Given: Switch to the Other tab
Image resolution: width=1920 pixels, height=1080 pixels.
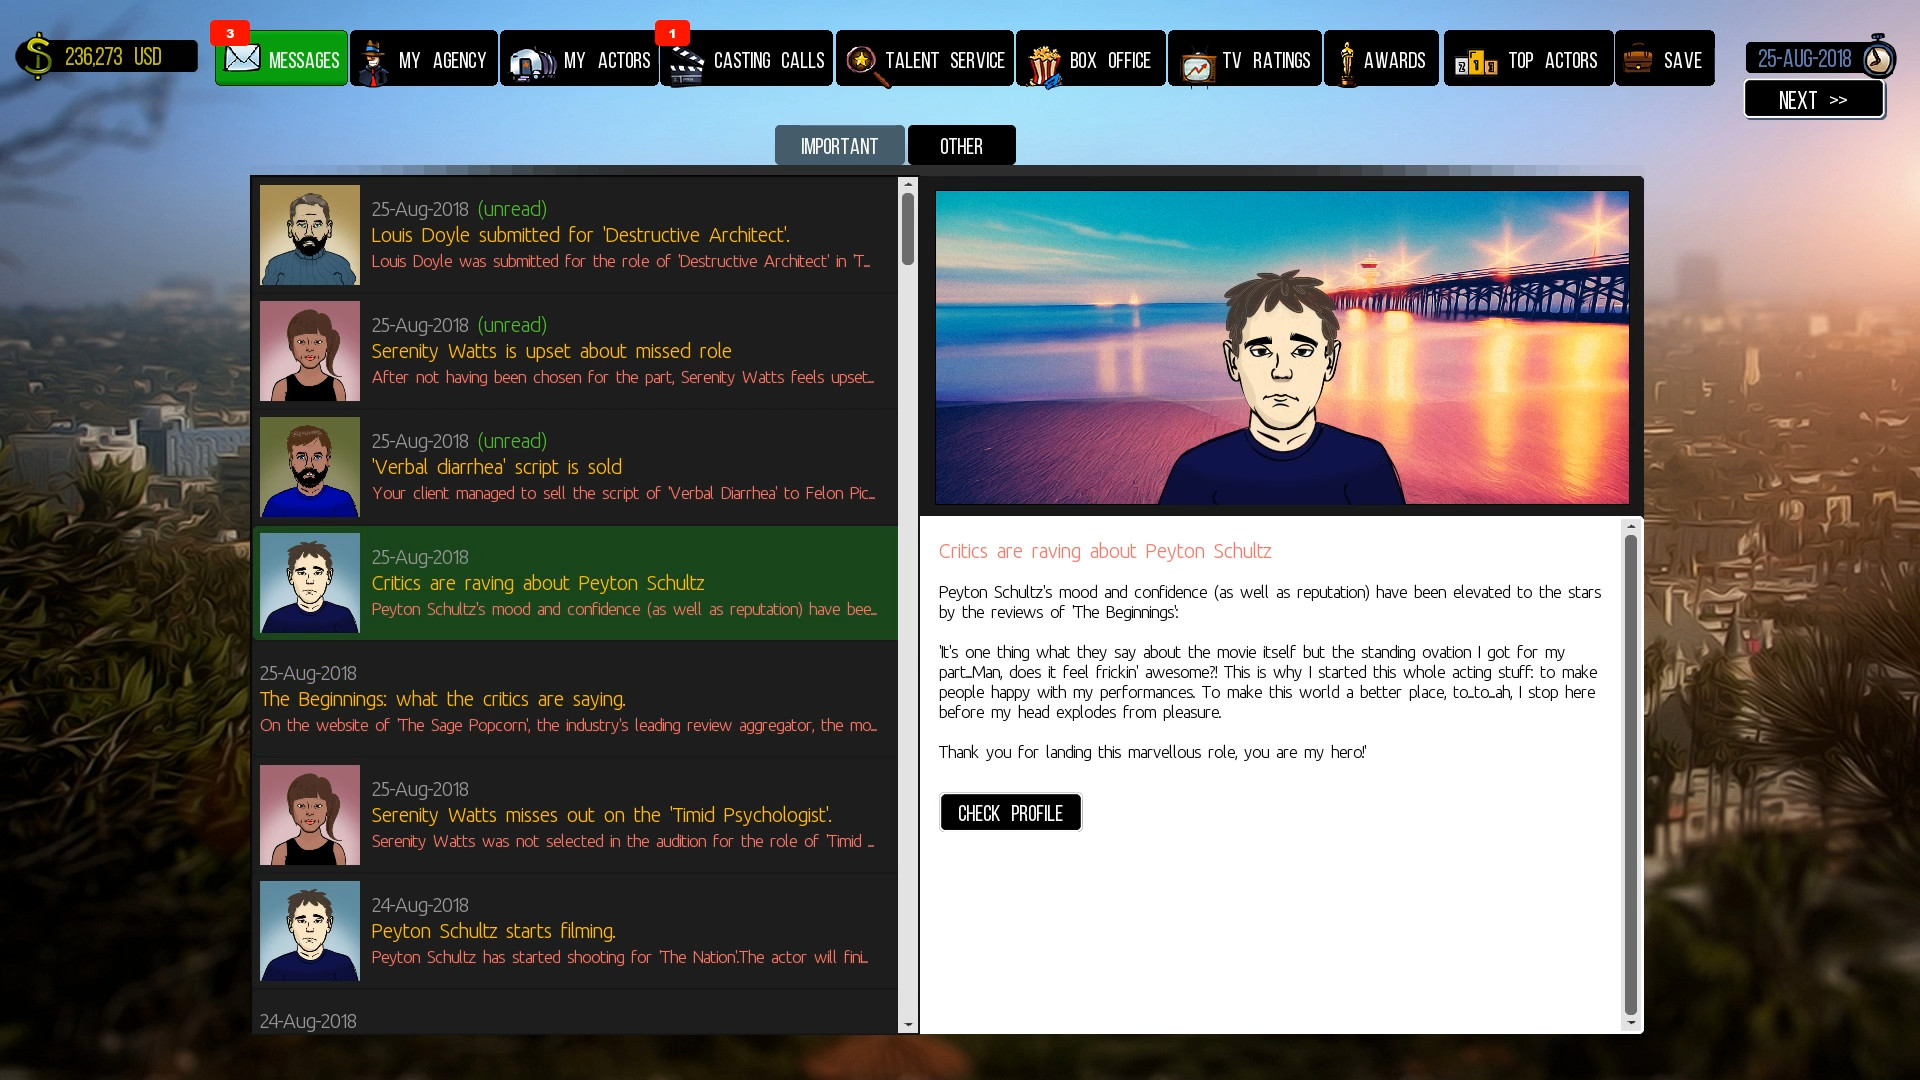Looking at the screenshot, I should point(961,146).
